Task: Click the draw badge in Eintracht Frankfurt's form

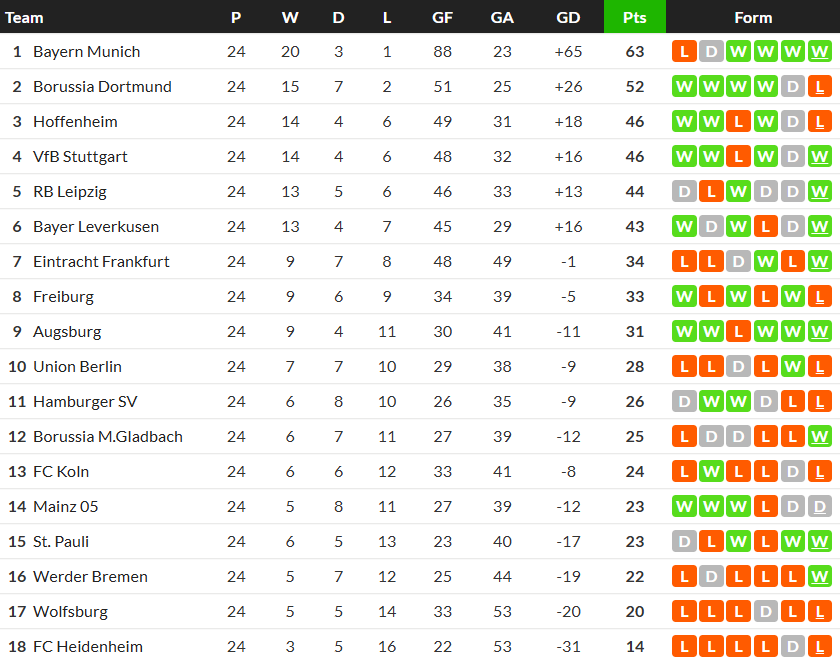Action: 739,261
